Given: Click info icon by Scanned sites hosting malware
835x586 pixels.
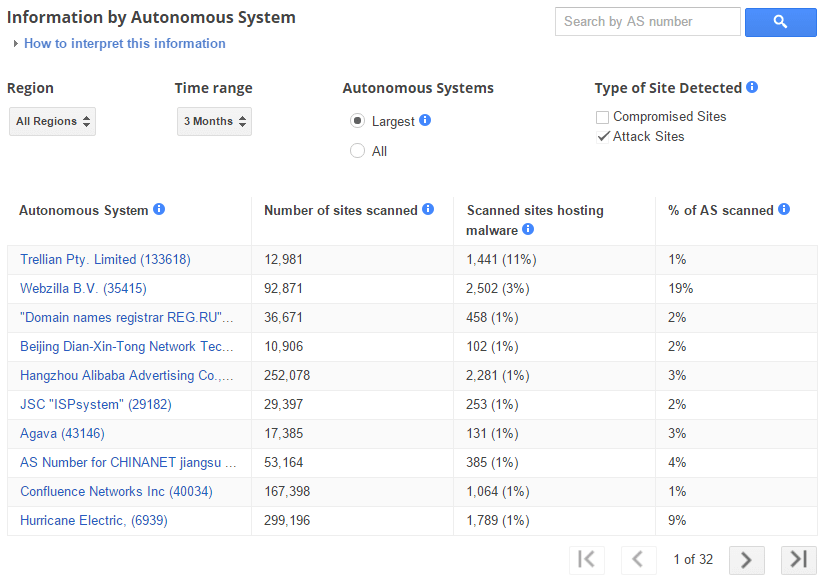Looking at the screenshot, I should pyautogui.click(x=528, y=230).
